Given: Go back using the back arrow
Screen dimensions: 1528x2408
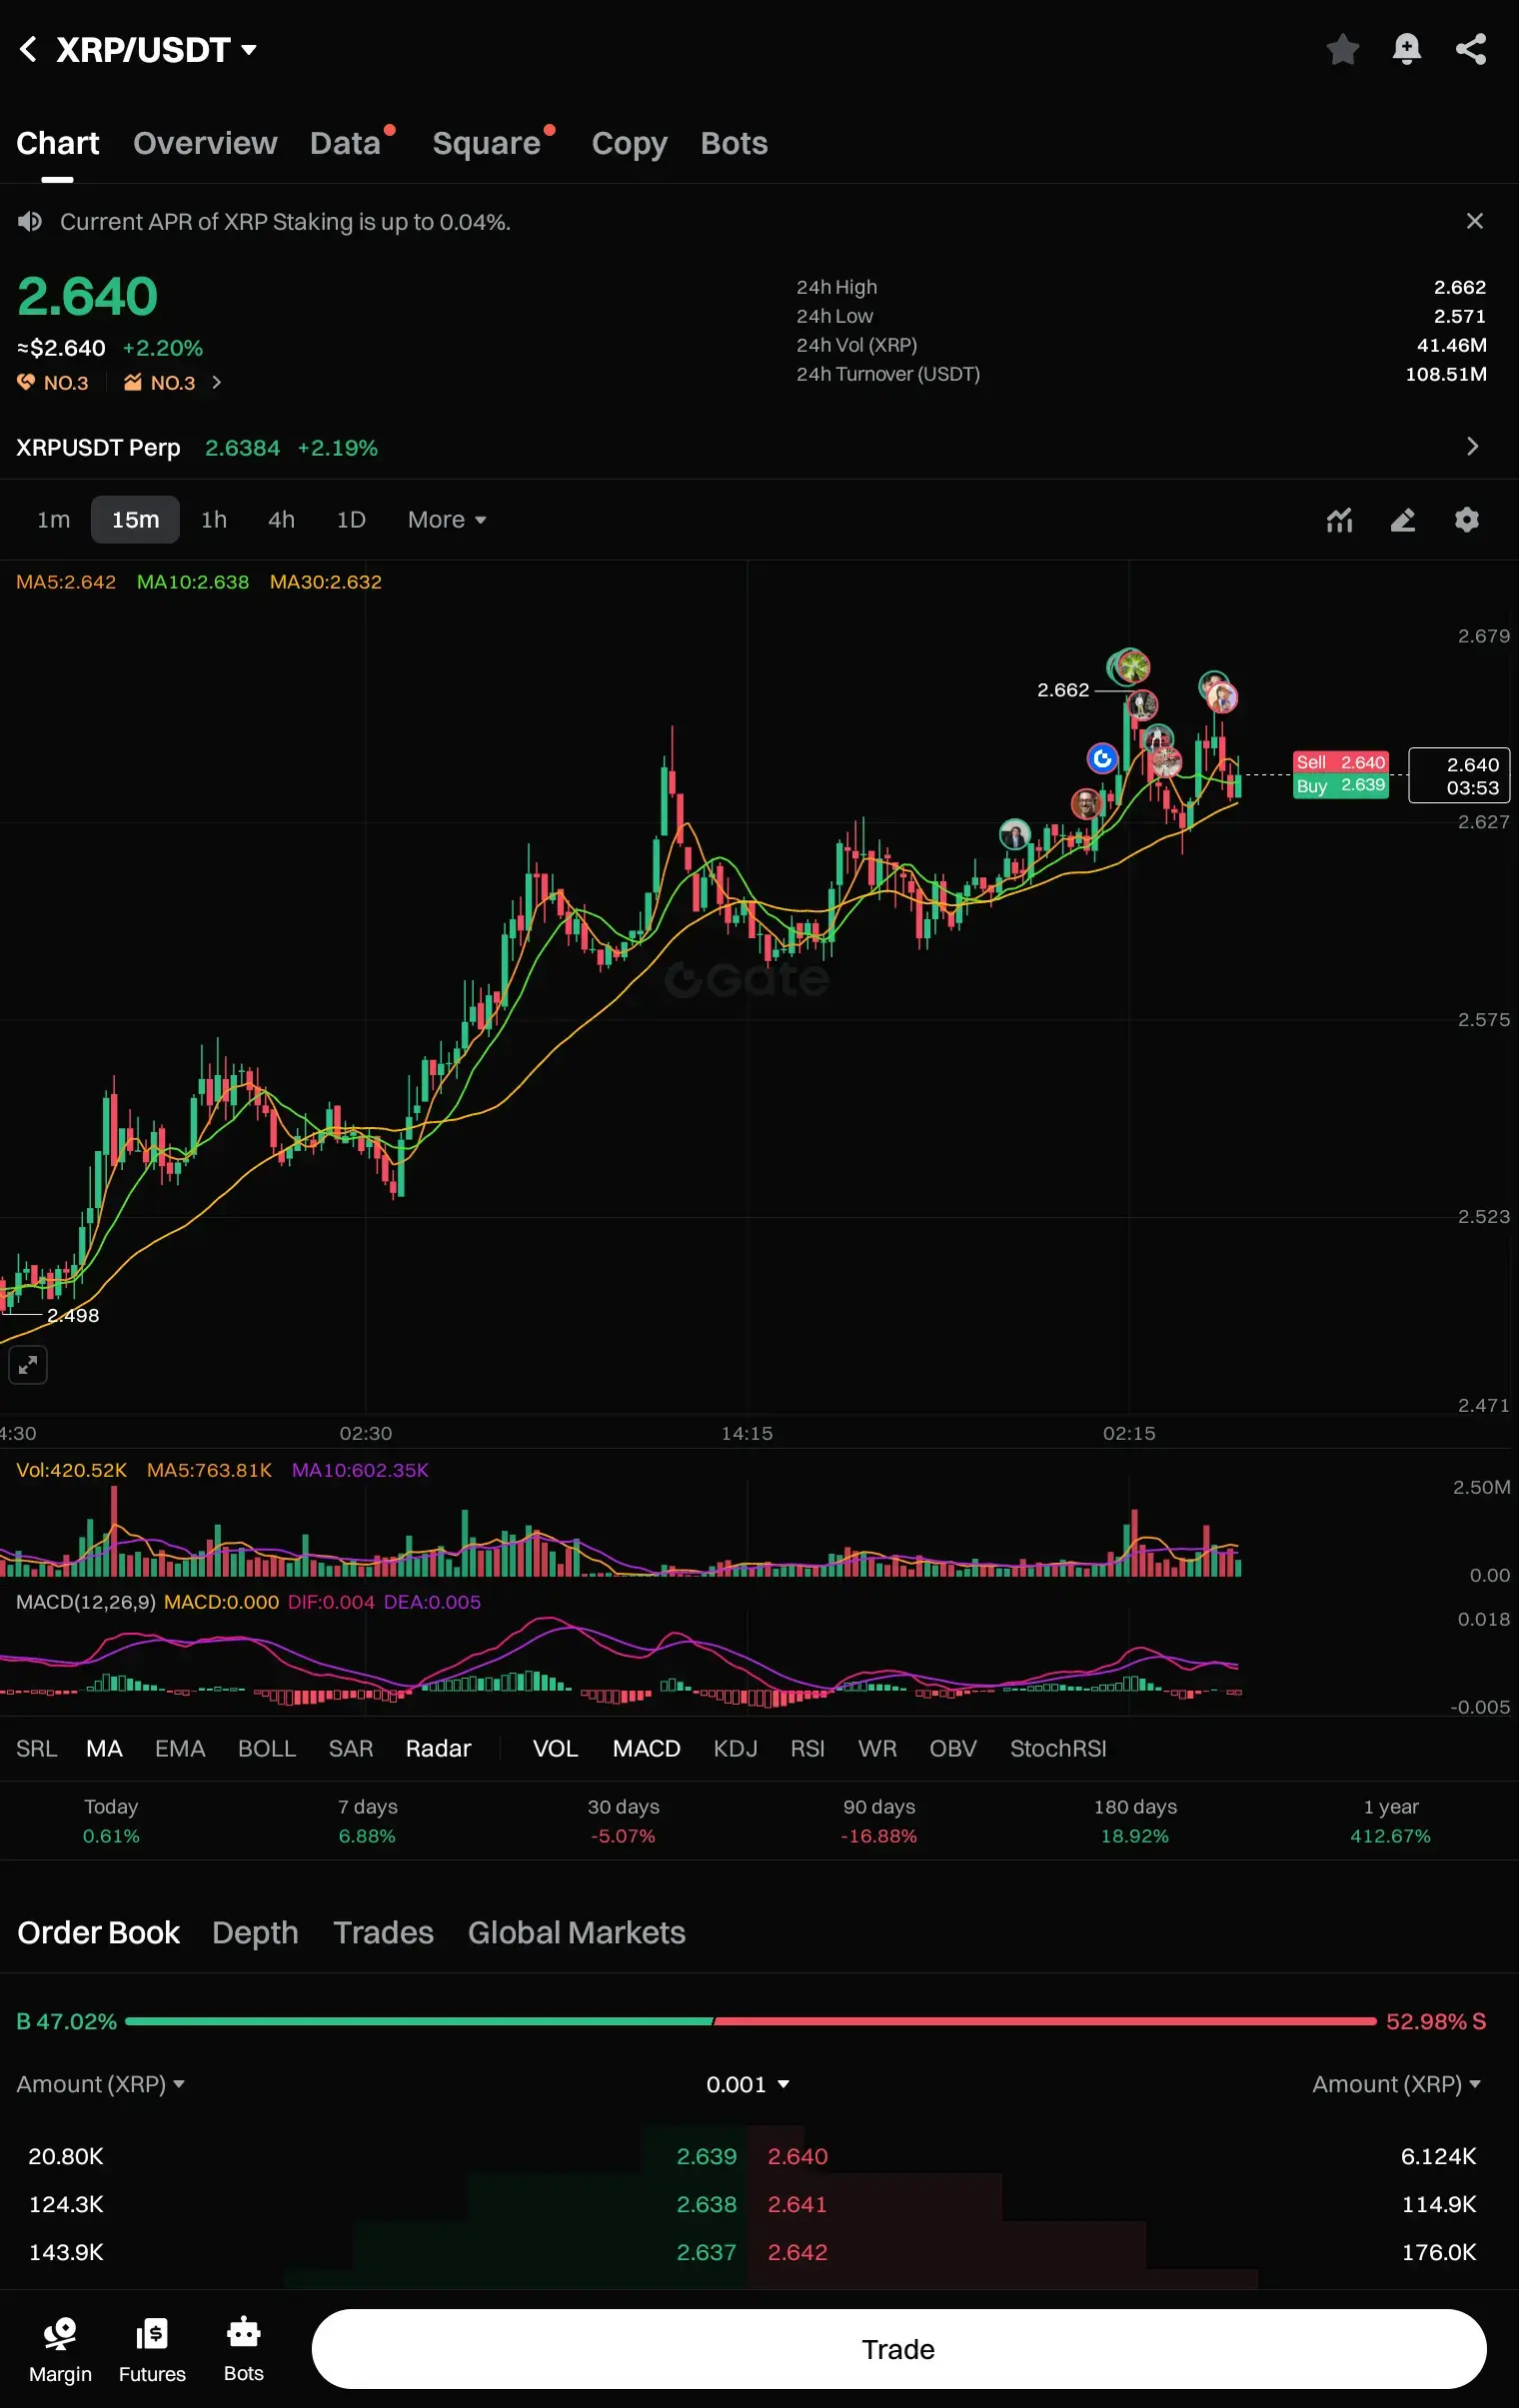Looking at the screenshot, I should (x=28, y=49).
